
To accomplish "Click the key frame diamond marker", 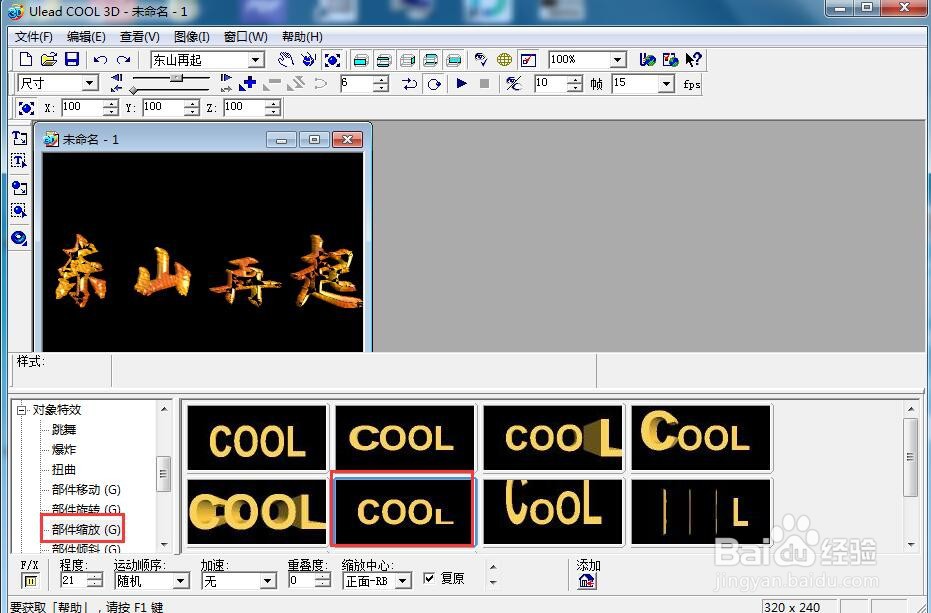I will [134, 90].
